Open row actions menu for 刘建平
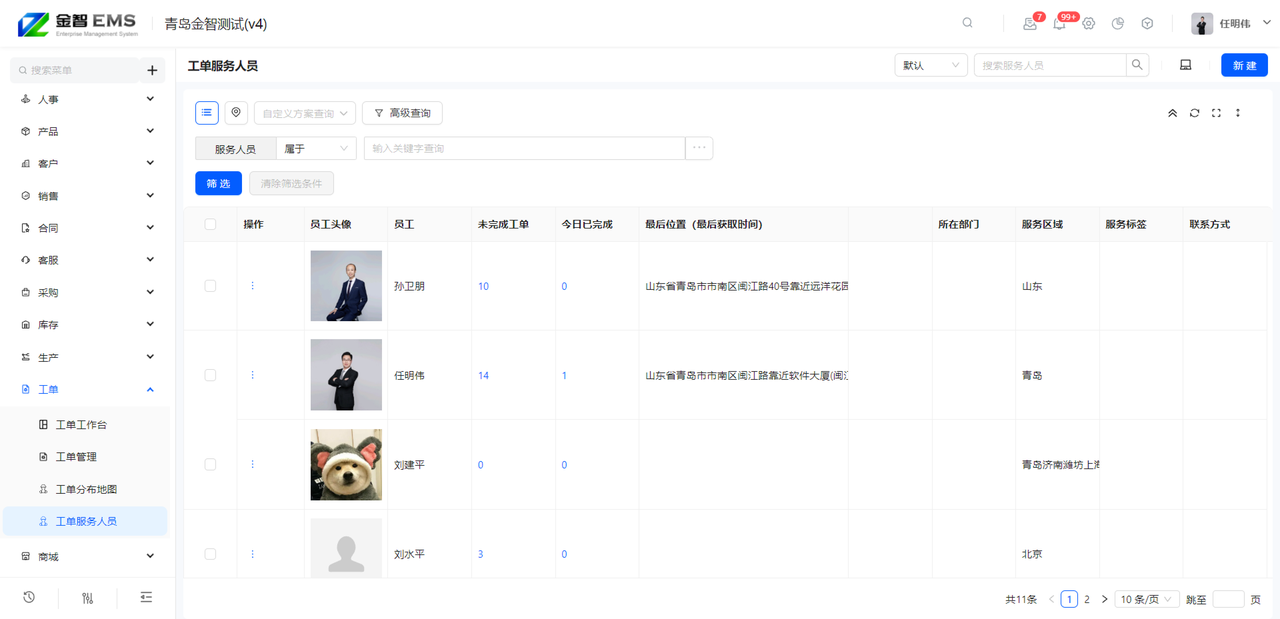Viewport: 1280px width, 619px height. 252,464
